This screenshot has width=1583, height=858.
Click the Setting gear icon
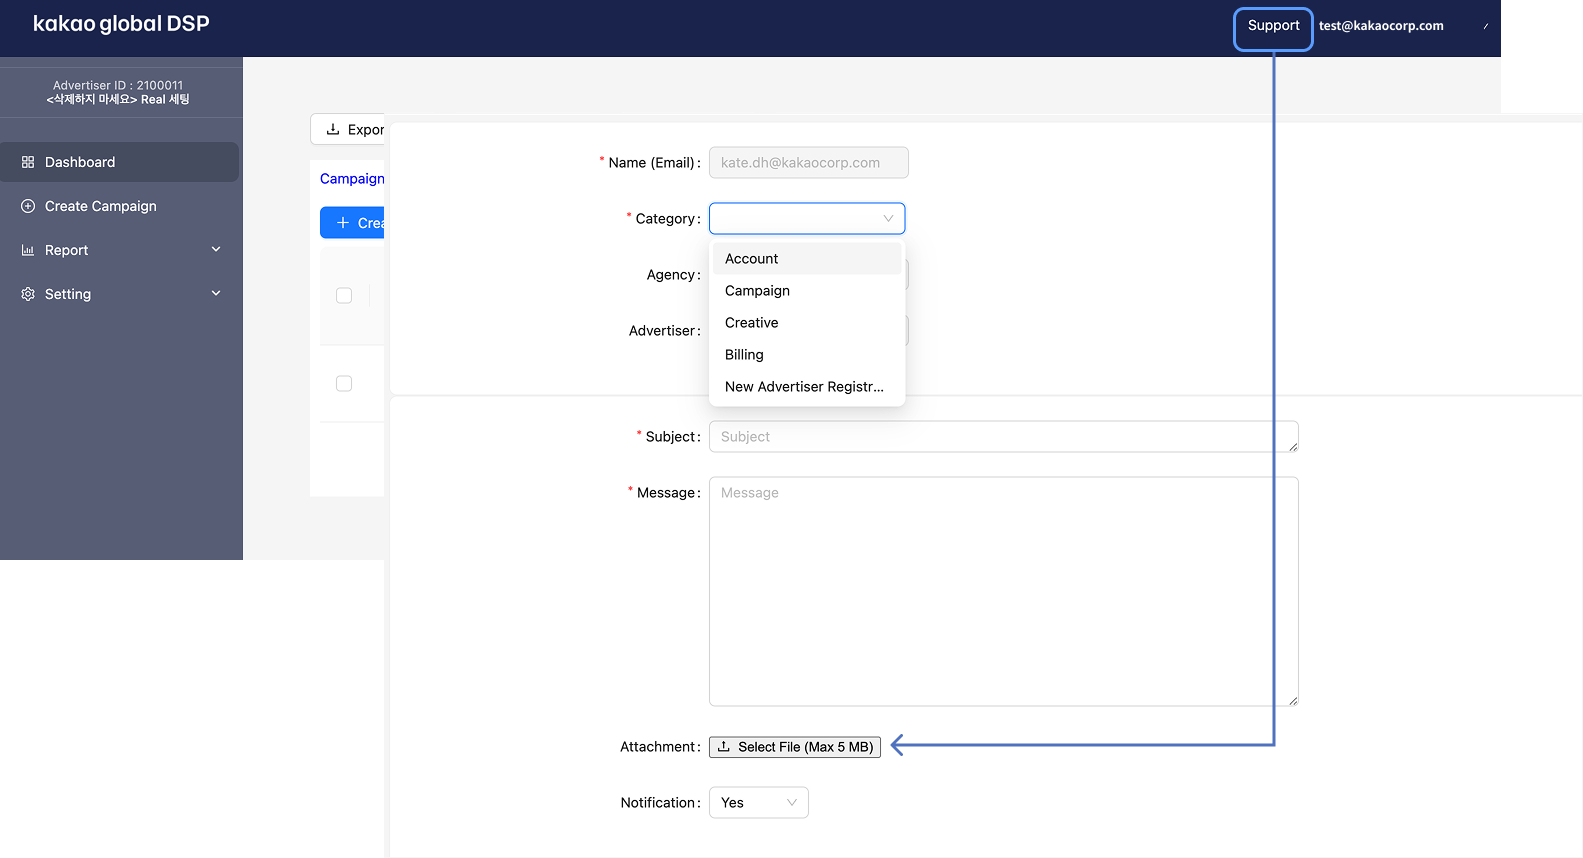click(28, 294)
